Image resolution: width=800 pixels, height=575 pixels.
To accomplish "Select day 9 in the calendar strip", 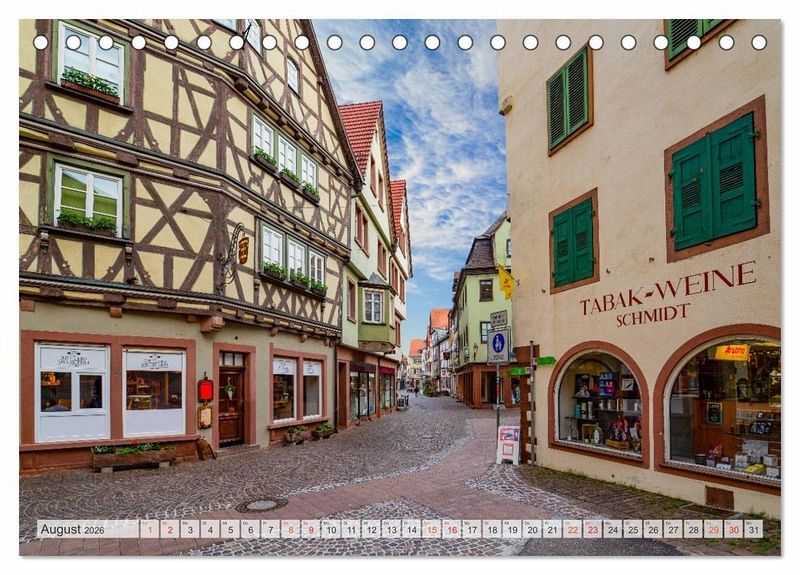I will point(311,529).
